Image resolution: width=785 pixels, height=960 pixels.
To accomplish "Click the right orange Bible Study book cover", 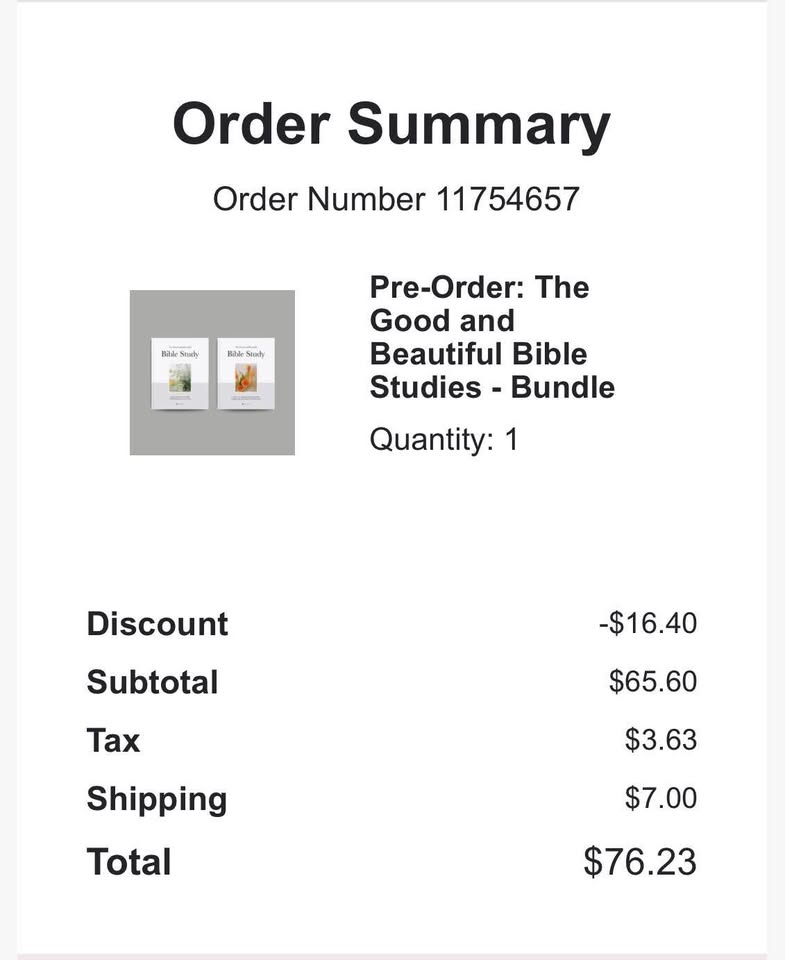I will pyautogui.click(x=246, y=373).
